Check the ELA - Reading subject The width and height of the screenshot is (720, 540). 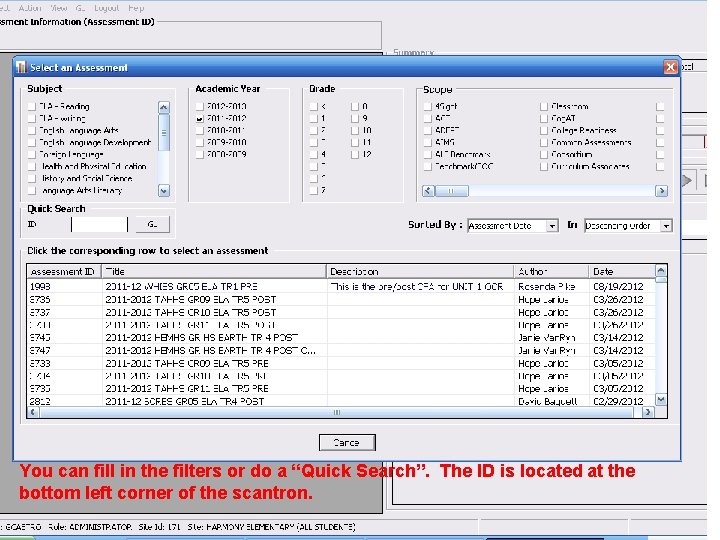click(32, 107)
